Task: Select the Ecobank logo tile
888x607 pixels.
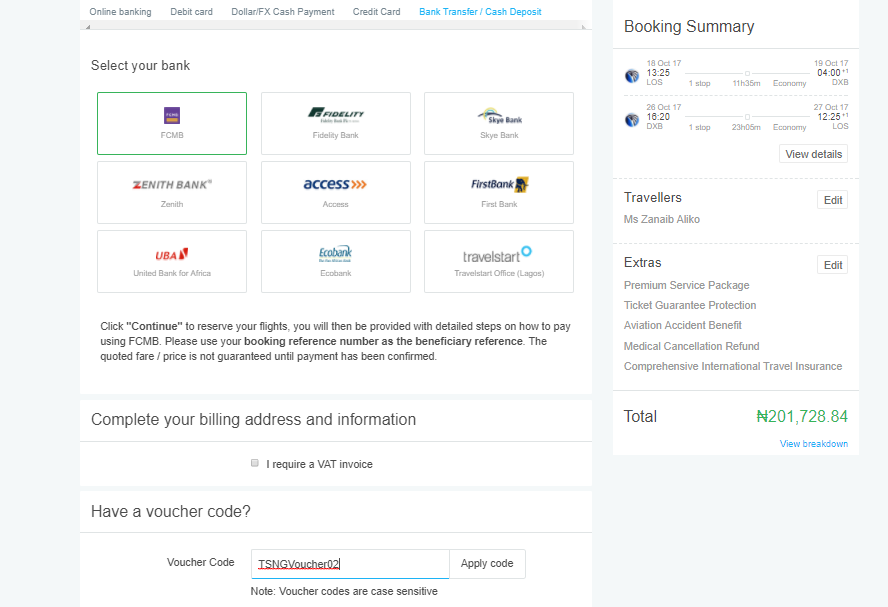Action: 335,262
